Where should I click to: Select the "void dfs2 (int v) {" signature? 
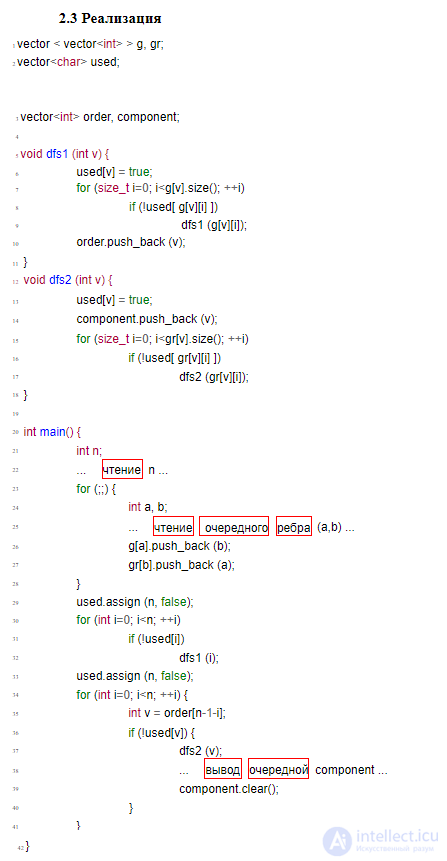pyautogui.click(x=68, y=280)
